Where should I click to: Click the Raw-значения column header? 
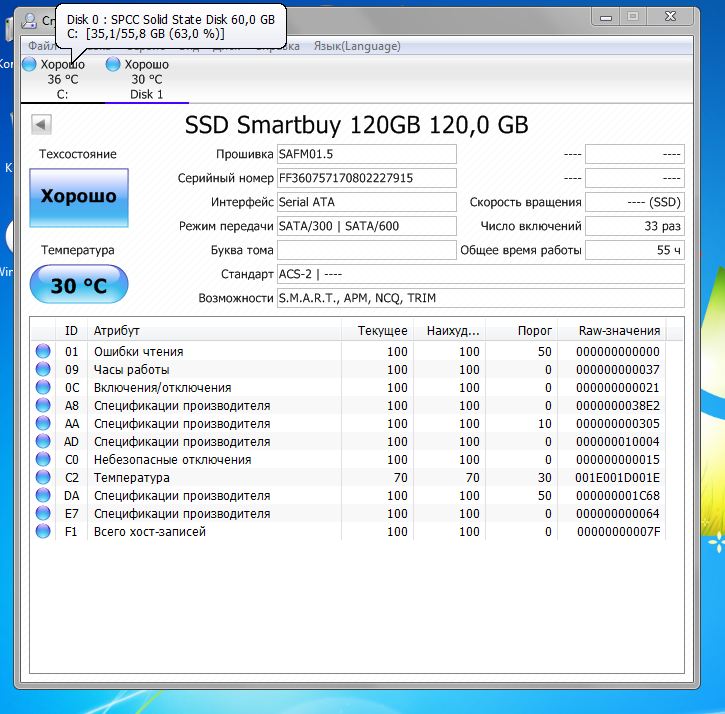pos(612,331)
